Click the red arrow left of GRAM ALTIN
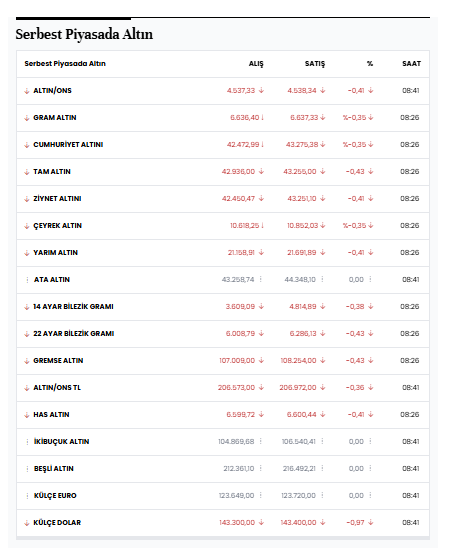Image resolution: width=449 pixels, height=558 pixels. [27, 118]
